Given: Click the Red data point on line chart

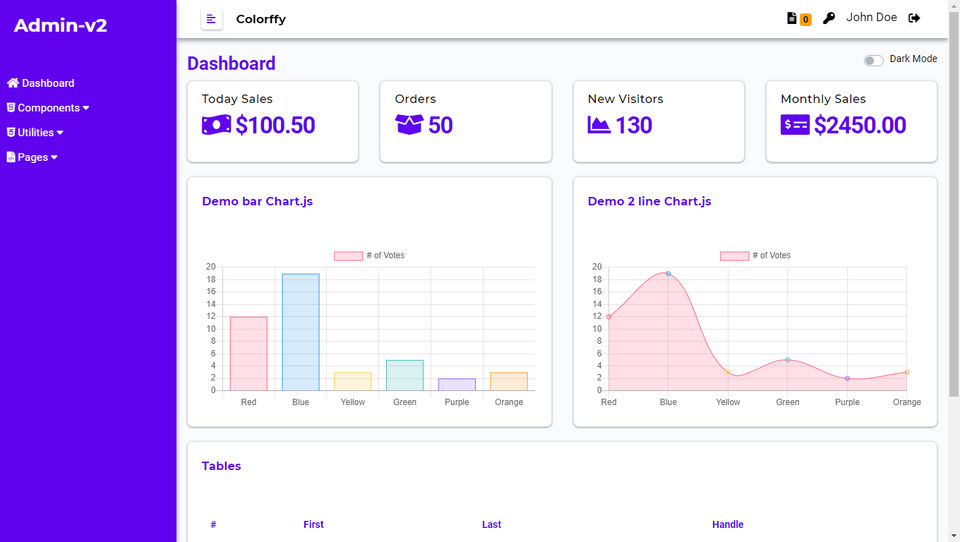Looking at the screenshot, I should pyautogui.click(x=609, y=317).
